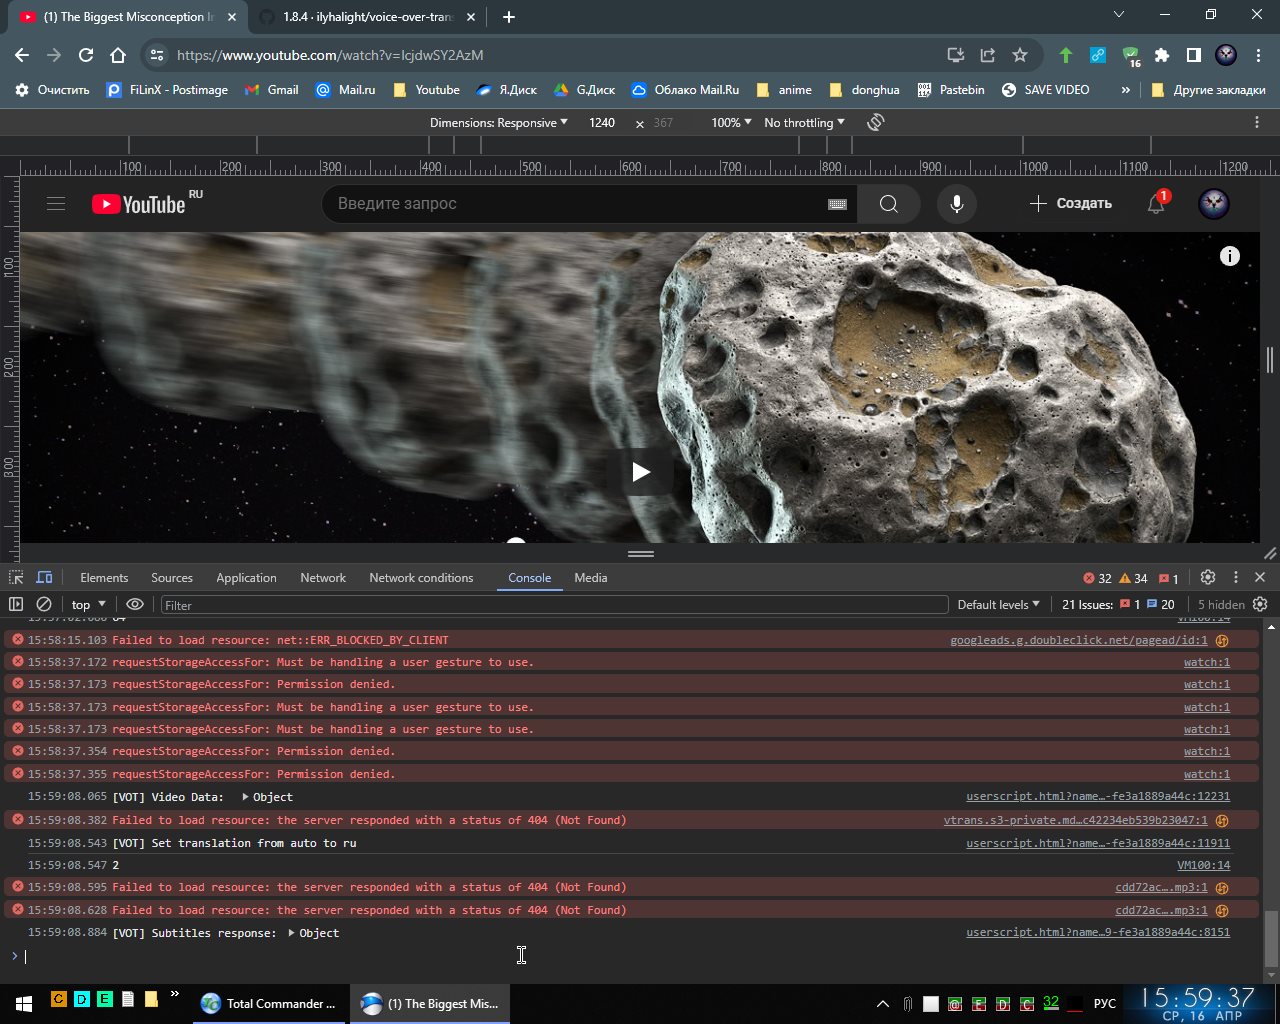Open live expression eye icon
The width and height of the screenshot is (1280, 1024).
(x=135, y=605)
